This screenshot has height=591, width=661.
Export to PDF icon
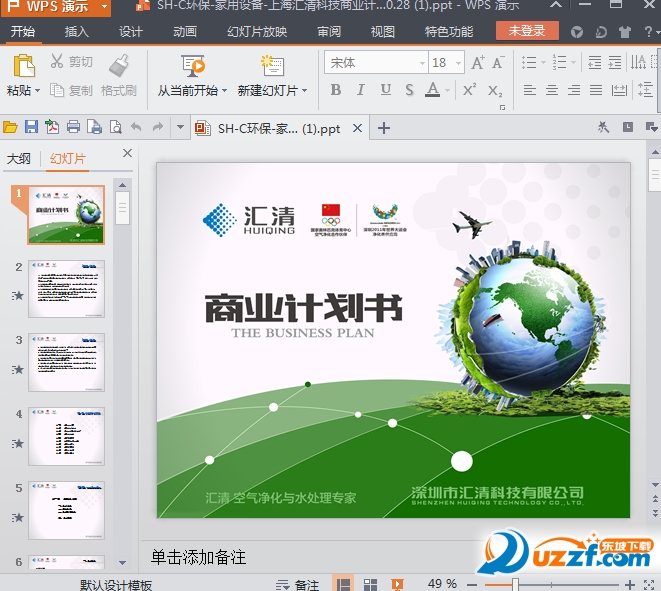52,127
